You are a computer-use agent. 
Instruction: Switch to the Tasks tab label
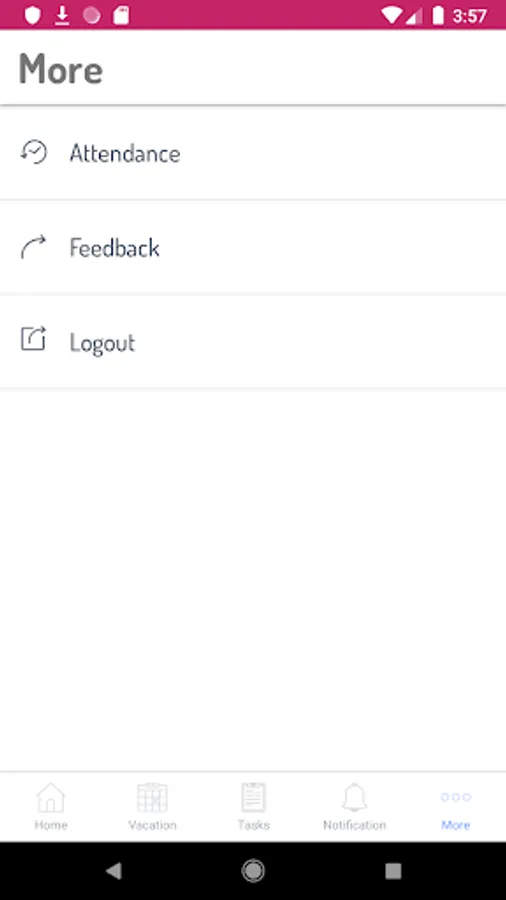(x=254, y=825)
